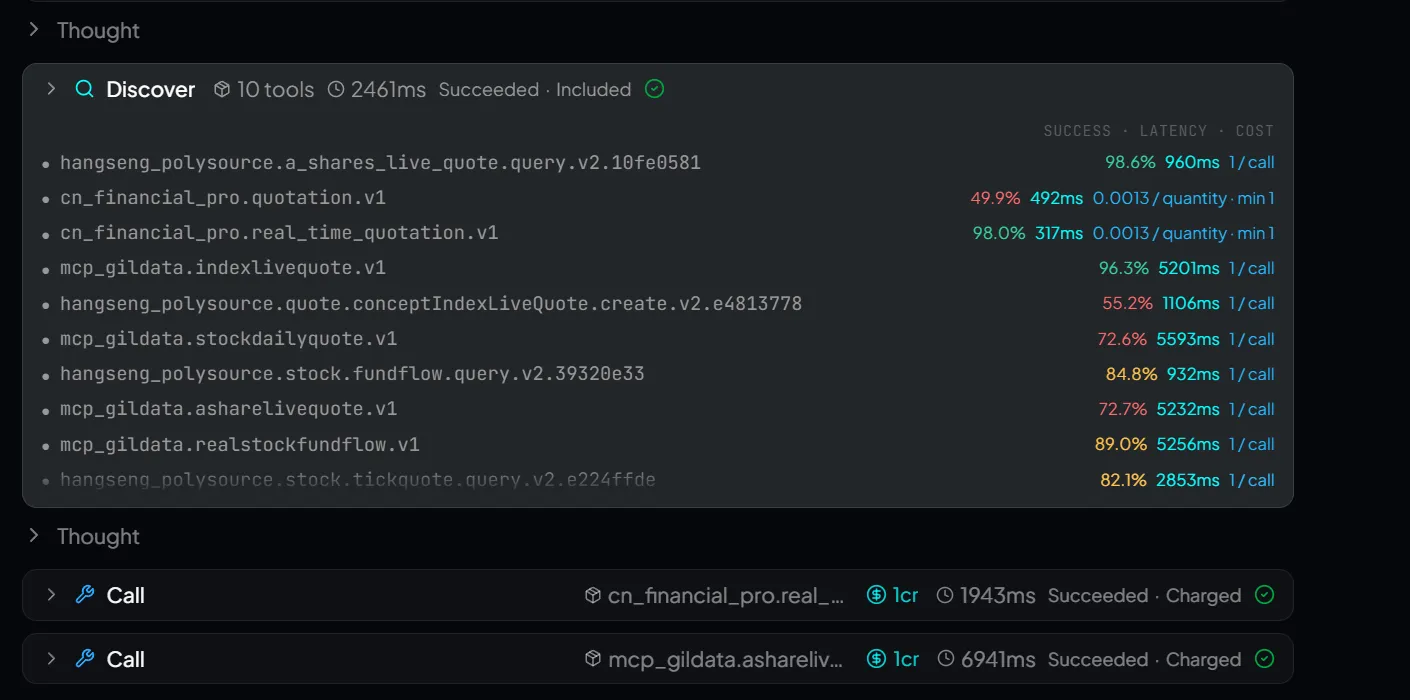Screen dimensions: 1410x700
Task: Expand the cn_financial_pro Call row chevron
Action: [x=50, y=595]
